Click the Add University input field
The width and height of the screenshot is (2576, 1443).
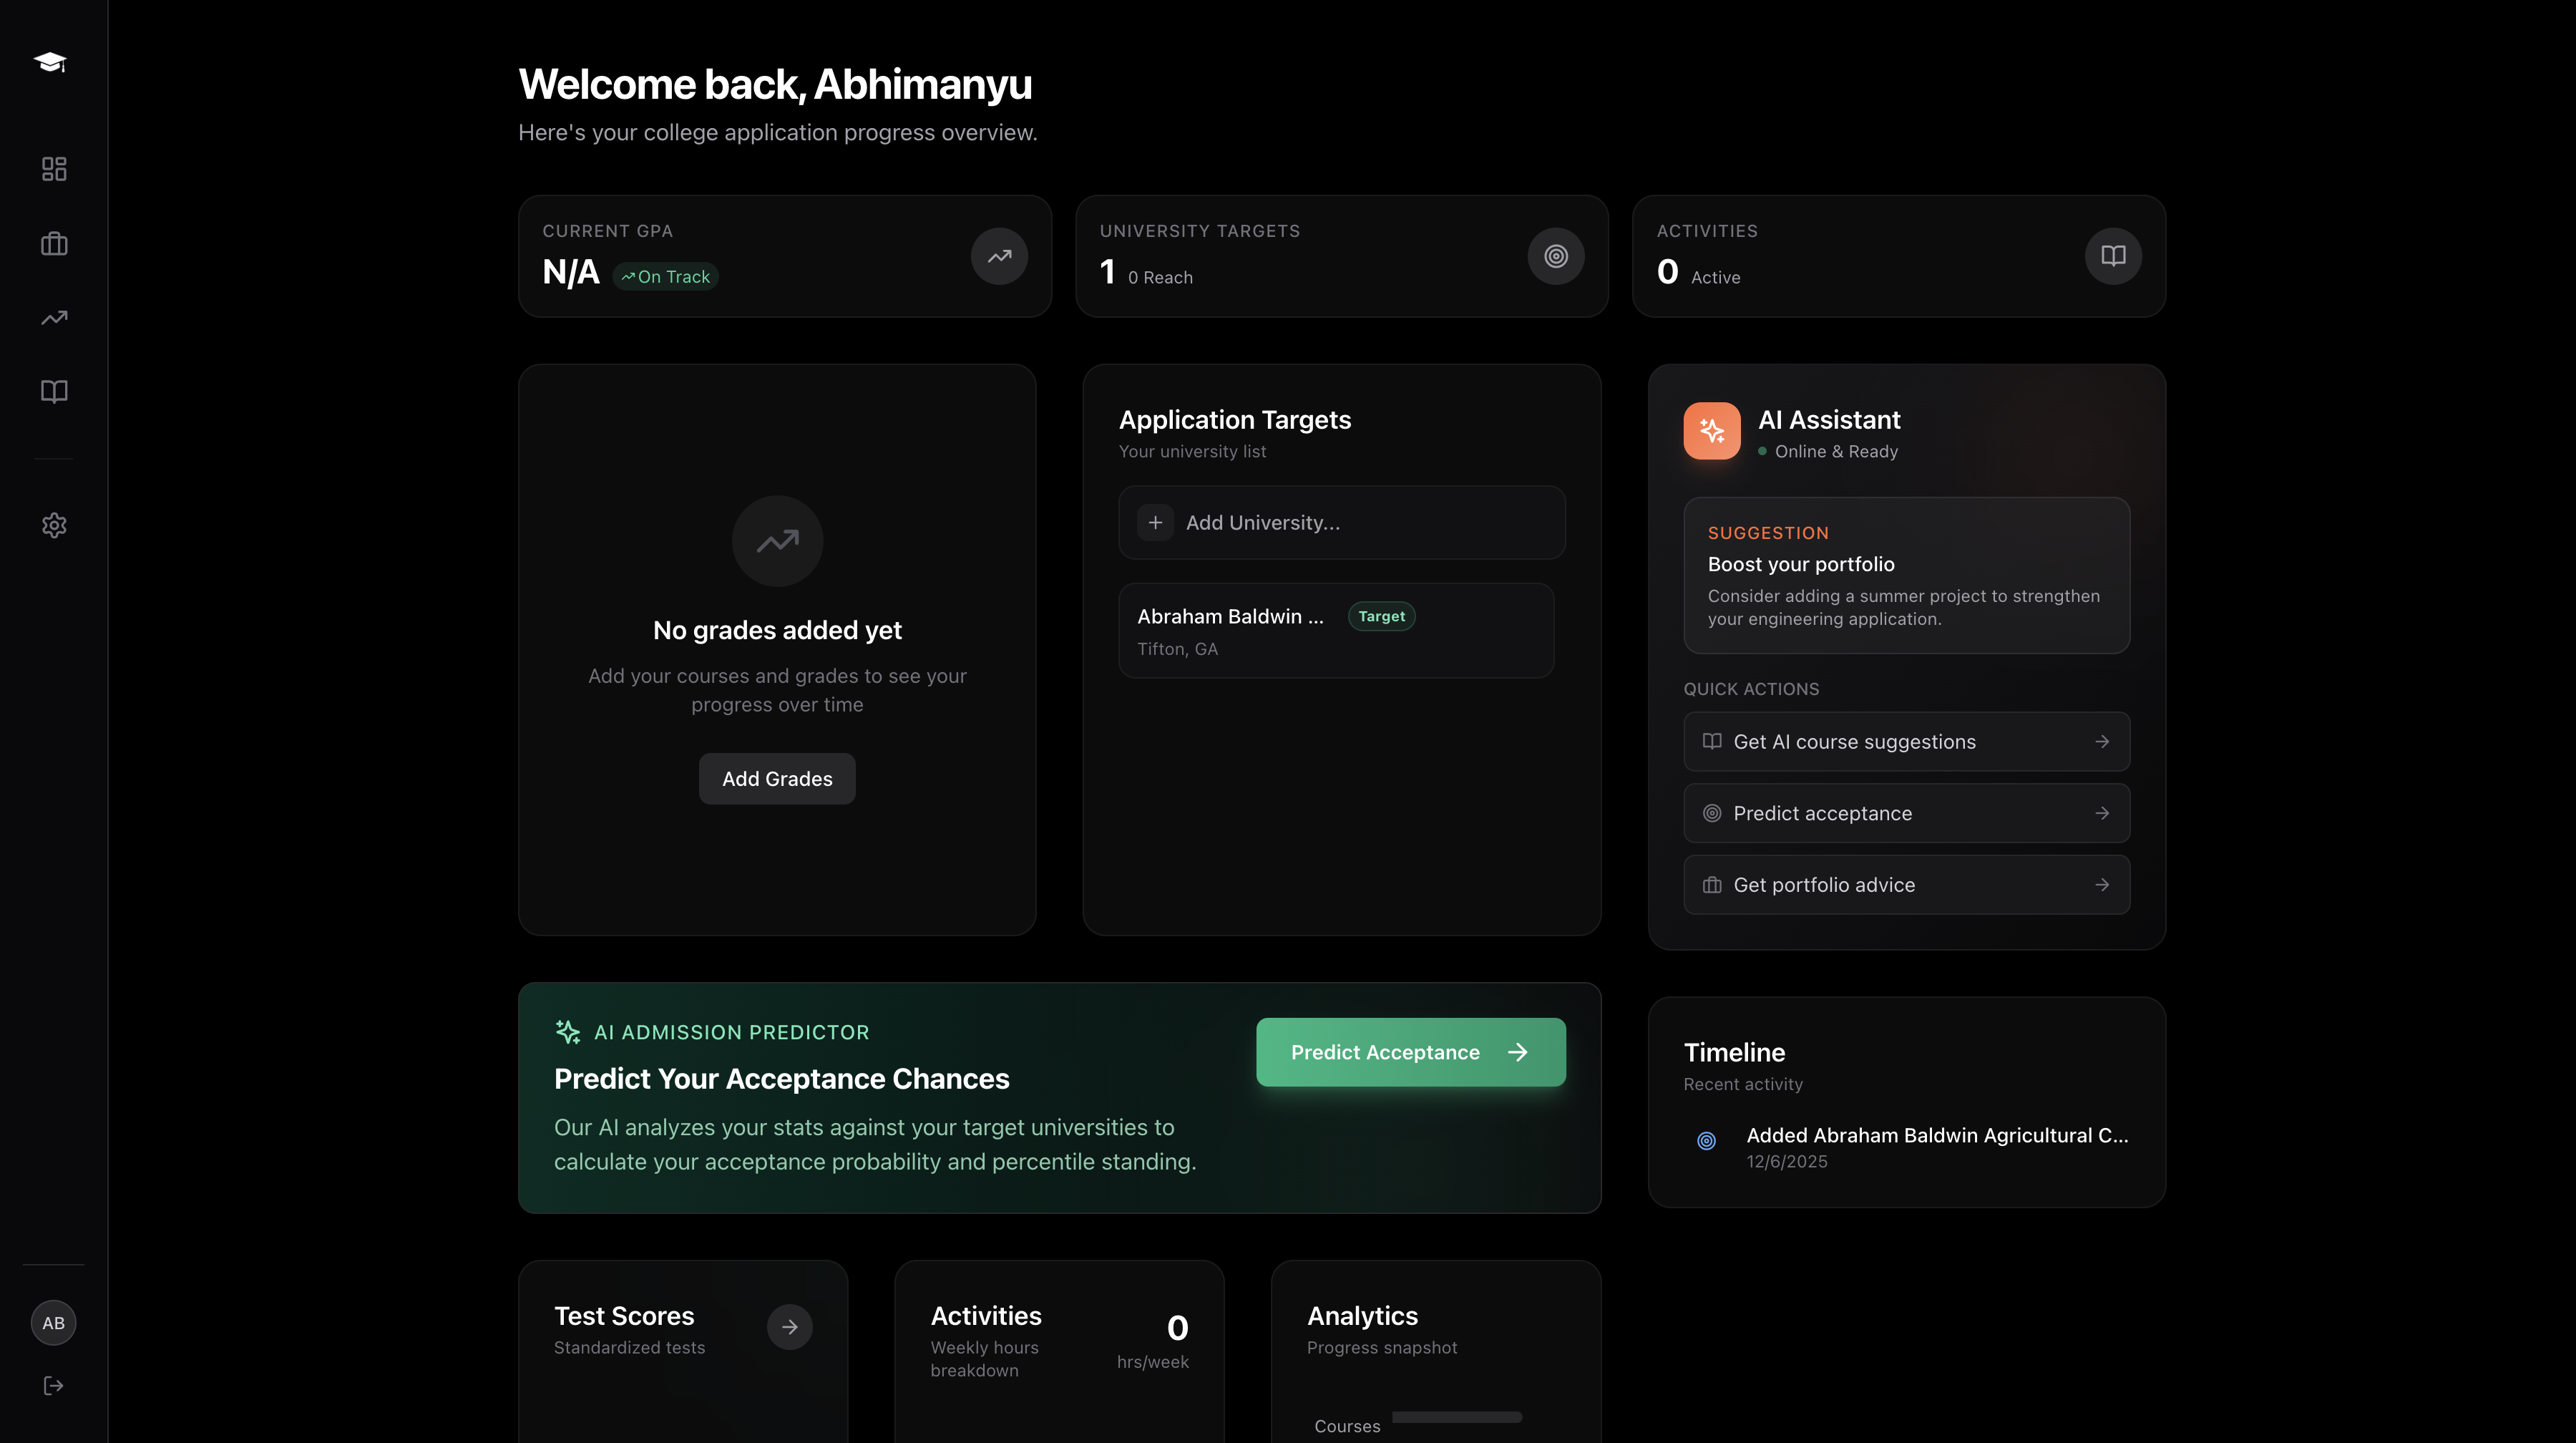click(x=1341, y=523)
